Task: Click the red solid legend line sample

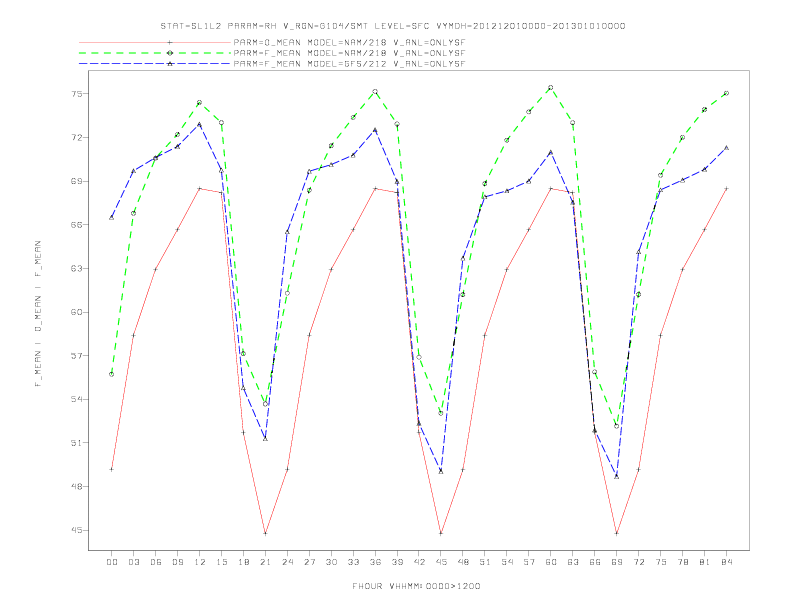Action: 155,42
